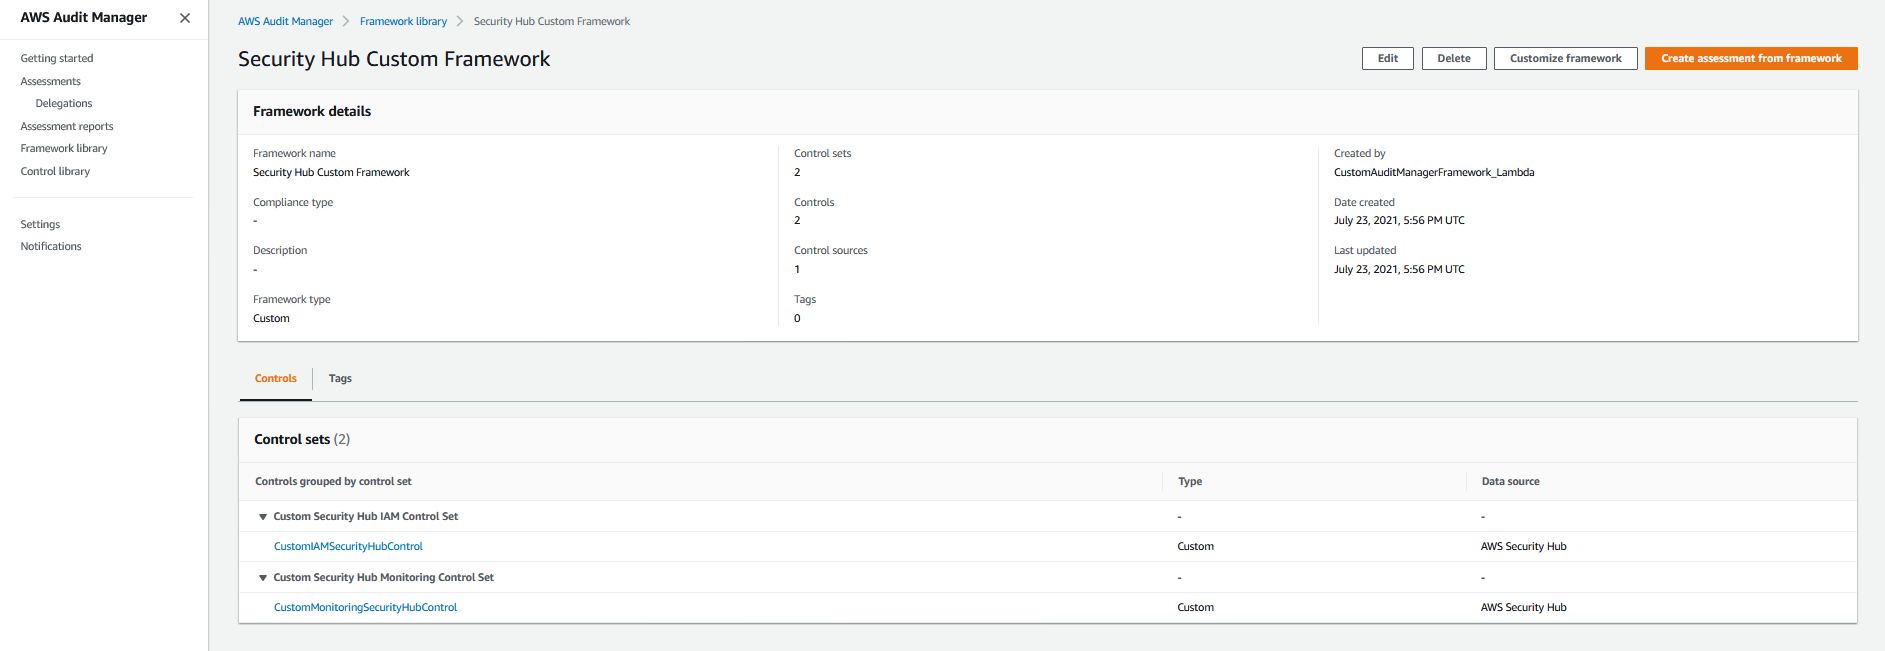The image size is (1885, 651).
Task: Click AWS Security Hub in CustomIAMSecurityHubControl row
Action: pos(1523,546)
